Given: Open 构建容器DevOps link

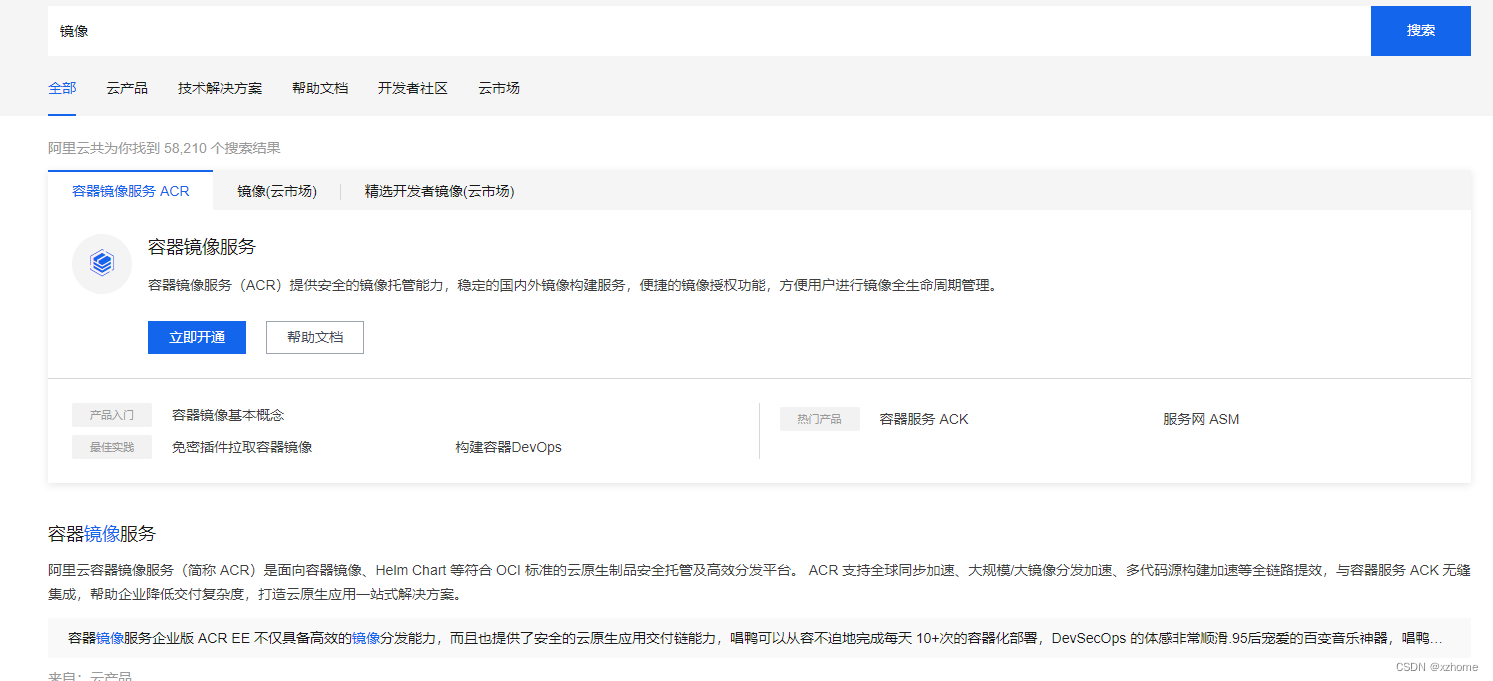Looking at the screenshot, I should [x=508, y=447].
